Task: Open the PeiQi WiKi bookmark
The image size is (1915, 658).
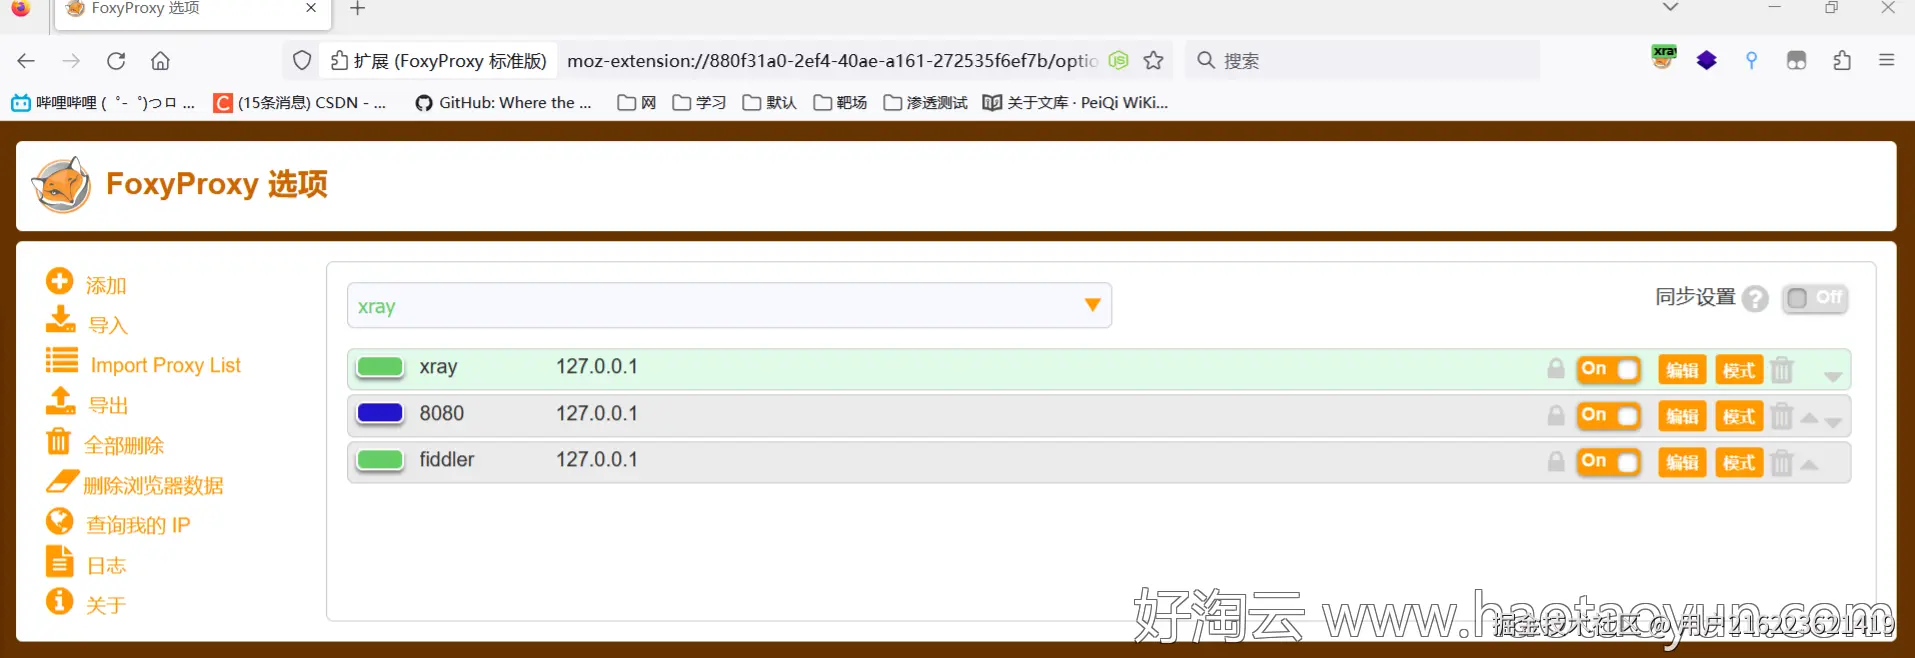Action: (1076, 102)
